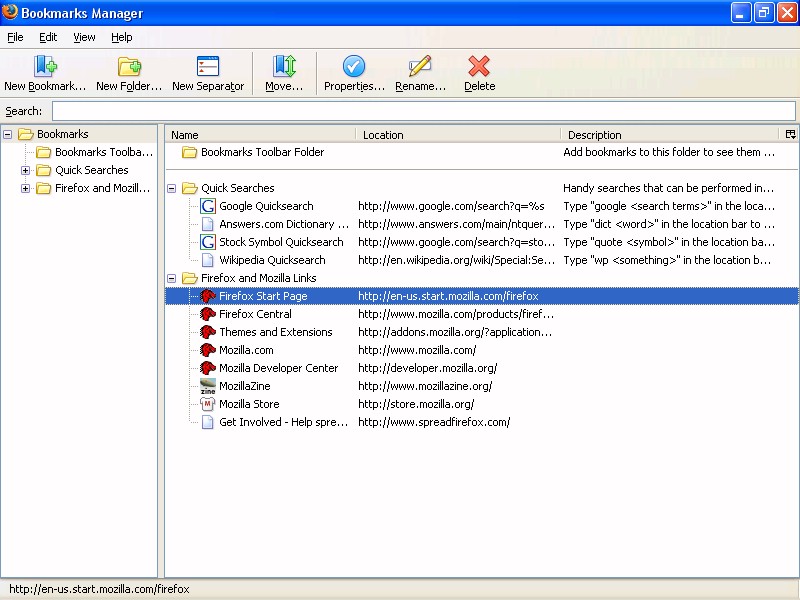Sort by the Location column header
800x600 pixels.
click(458, 135)
